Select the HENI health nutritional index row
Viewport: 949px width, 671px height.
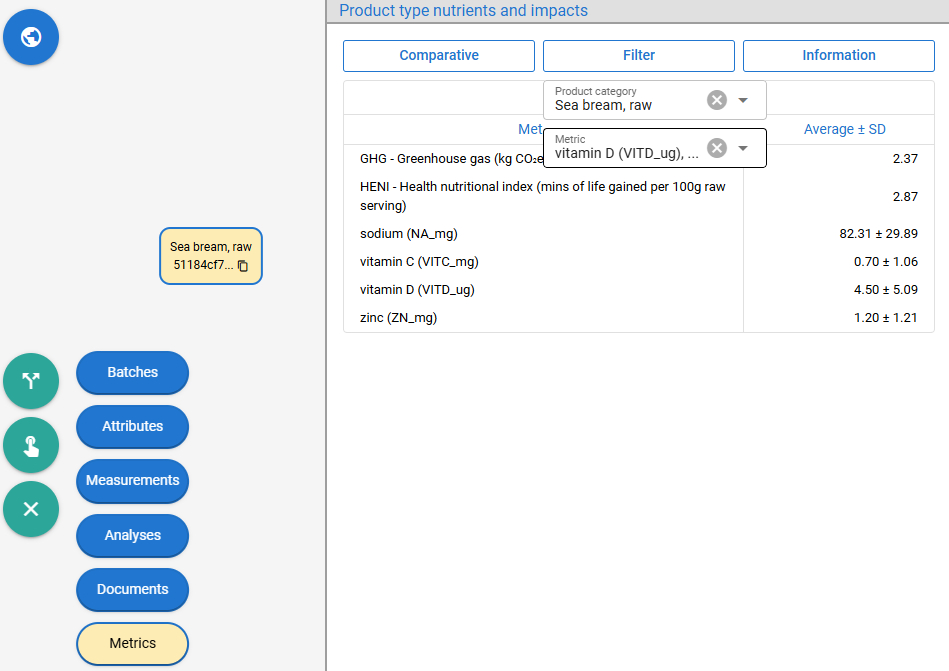click(x=639, y=197)
